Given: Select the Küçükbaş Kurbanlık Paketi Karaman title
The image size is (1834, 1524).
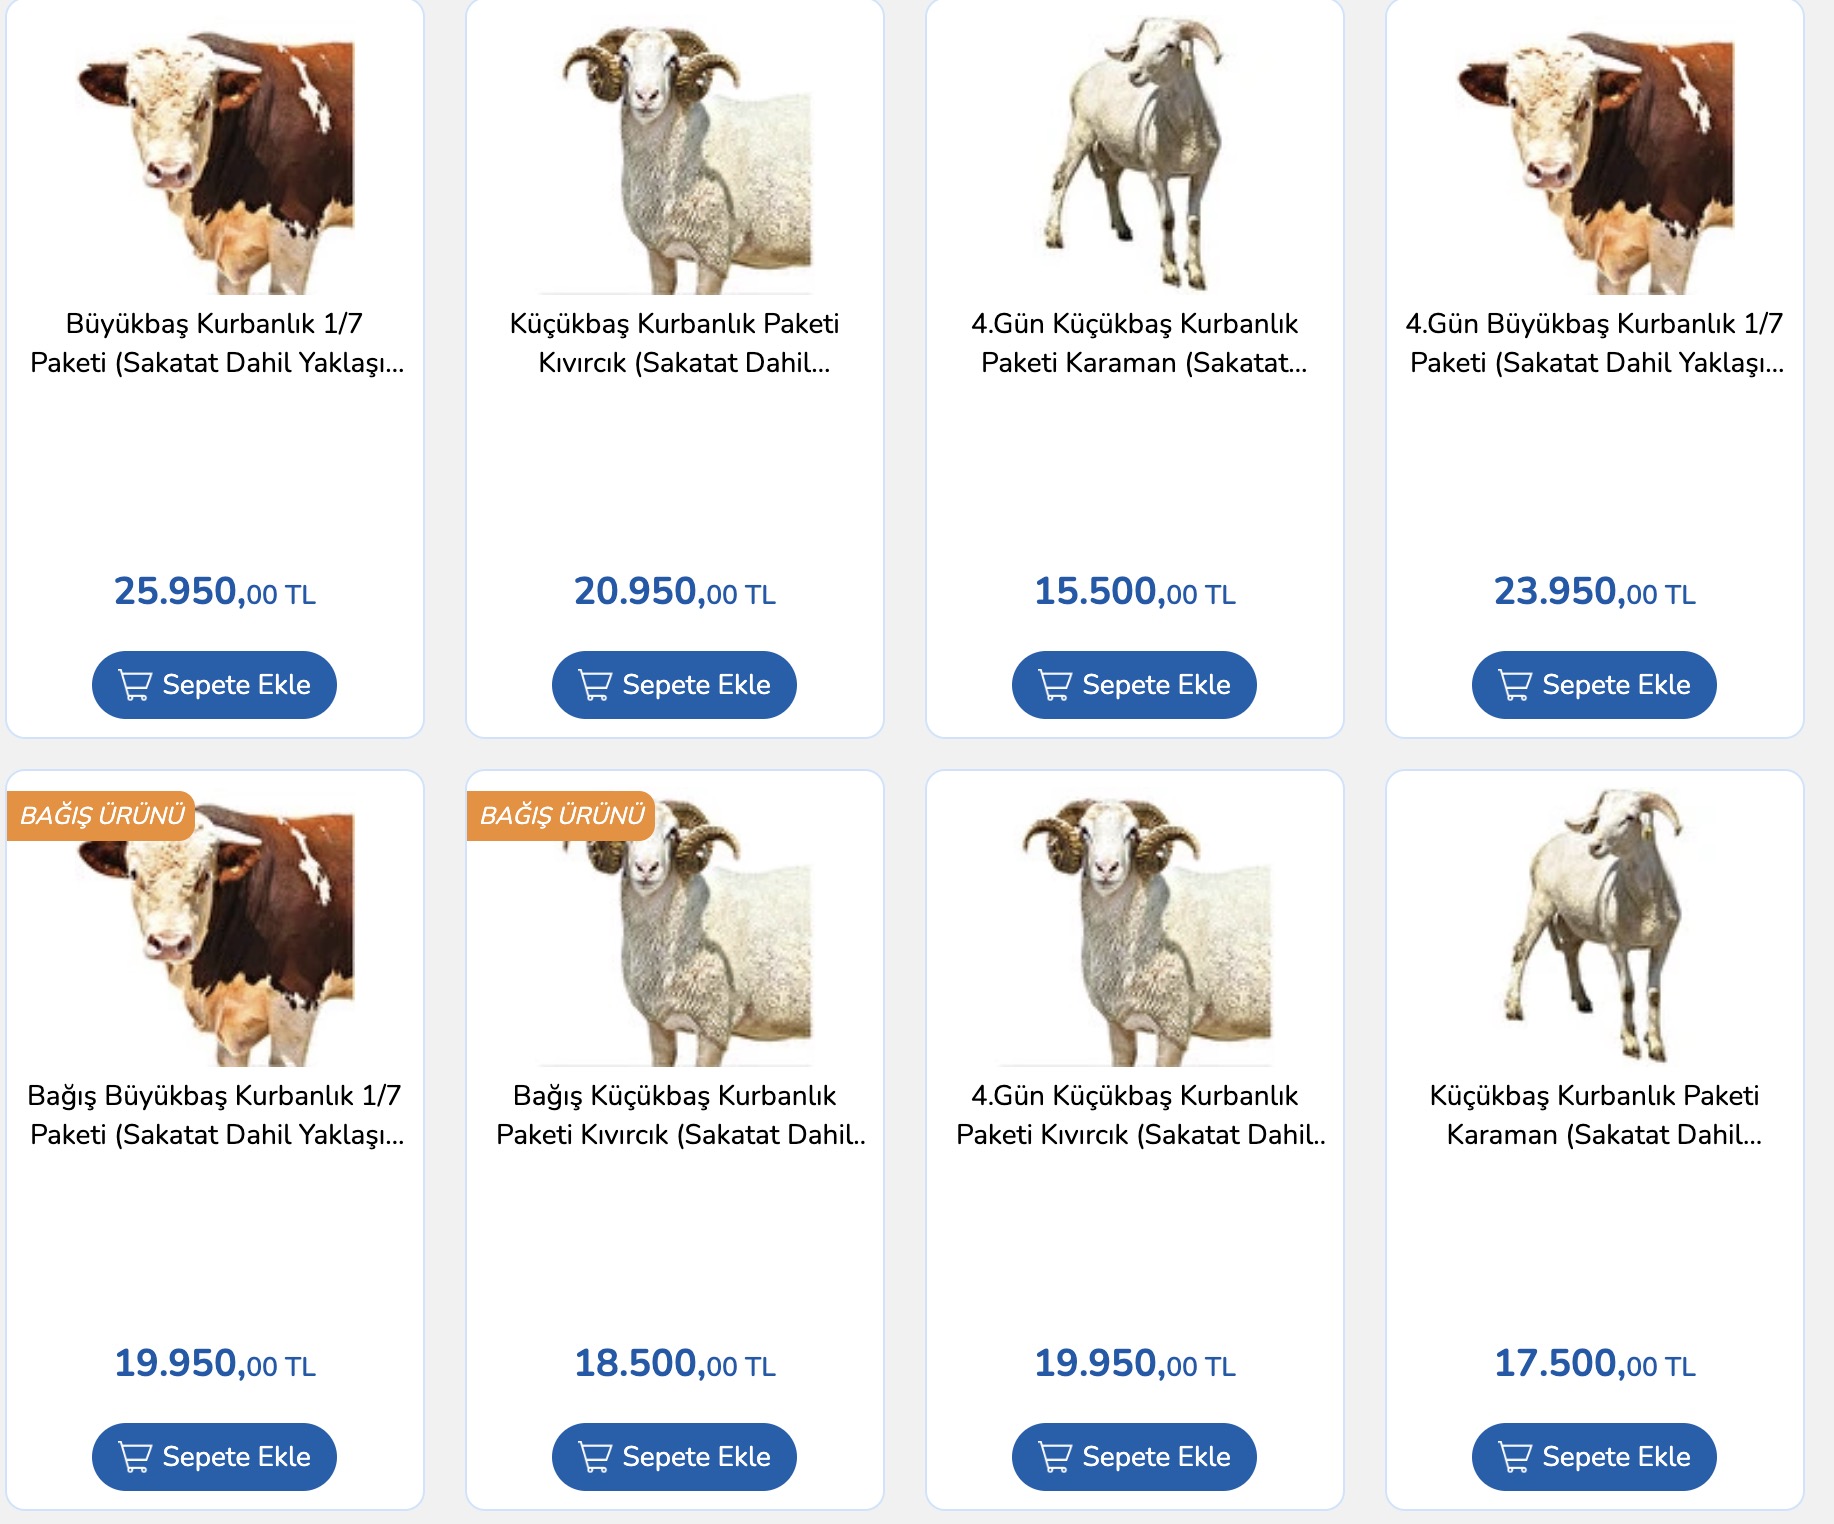Looking at the screenshot, I should tap(1595, 1115).
